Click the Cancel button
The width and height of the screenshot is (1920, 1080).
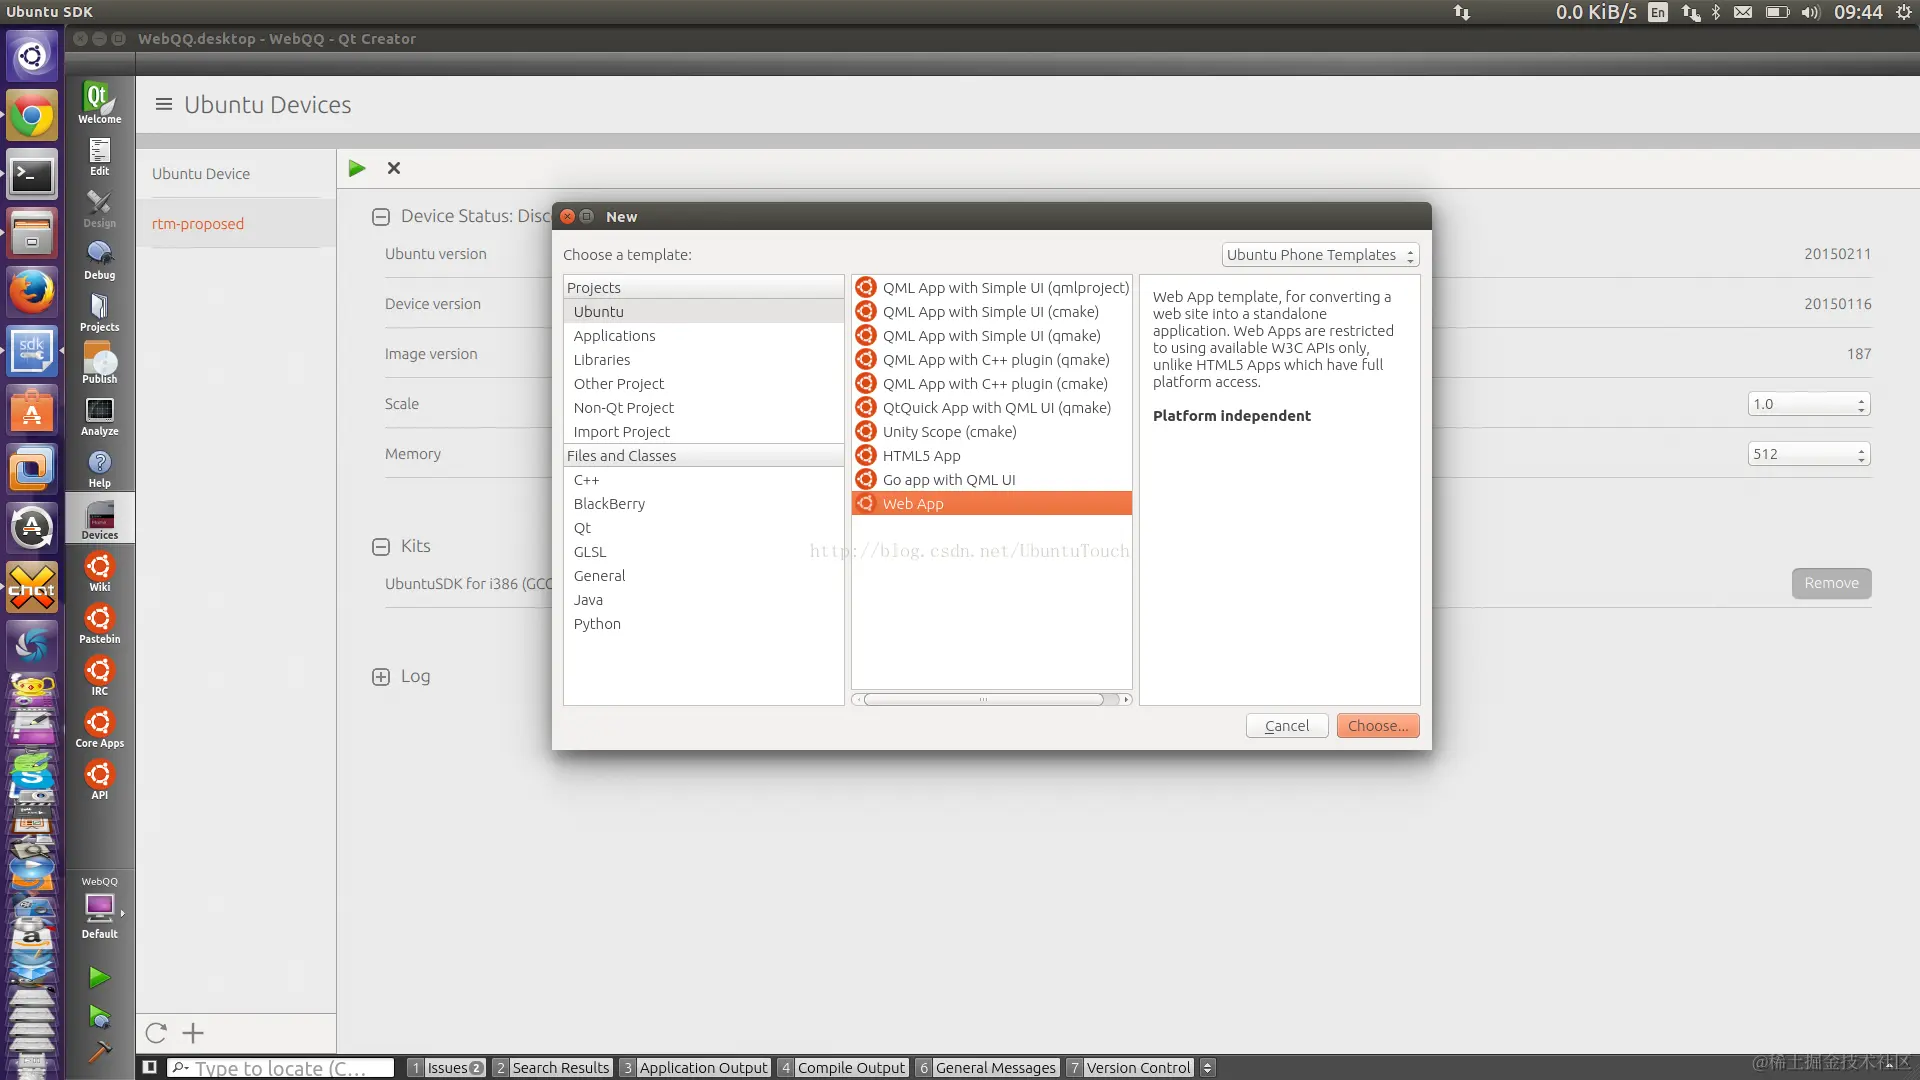coord(1286,726)
